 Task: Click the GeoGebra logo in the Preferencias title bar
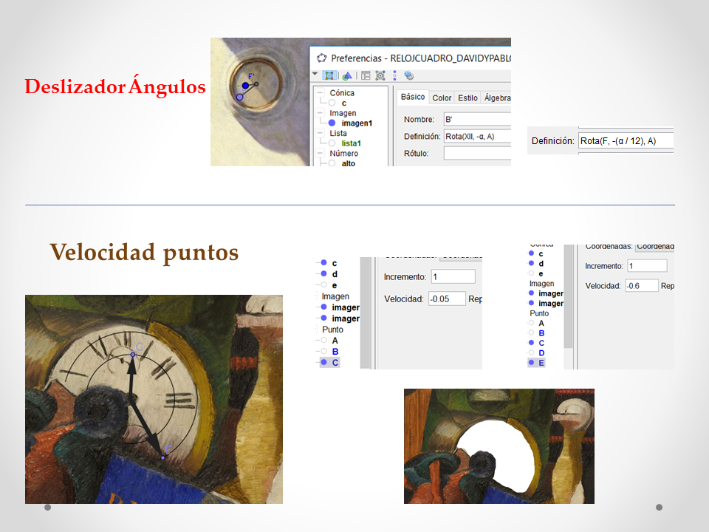pyautogui.click(x=321, y=58)
